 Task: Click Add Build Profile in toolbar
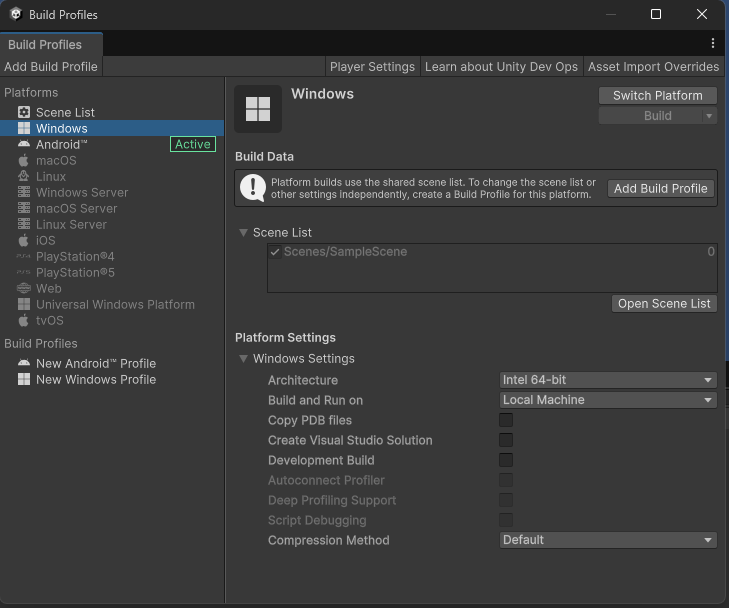coord(51,67)
